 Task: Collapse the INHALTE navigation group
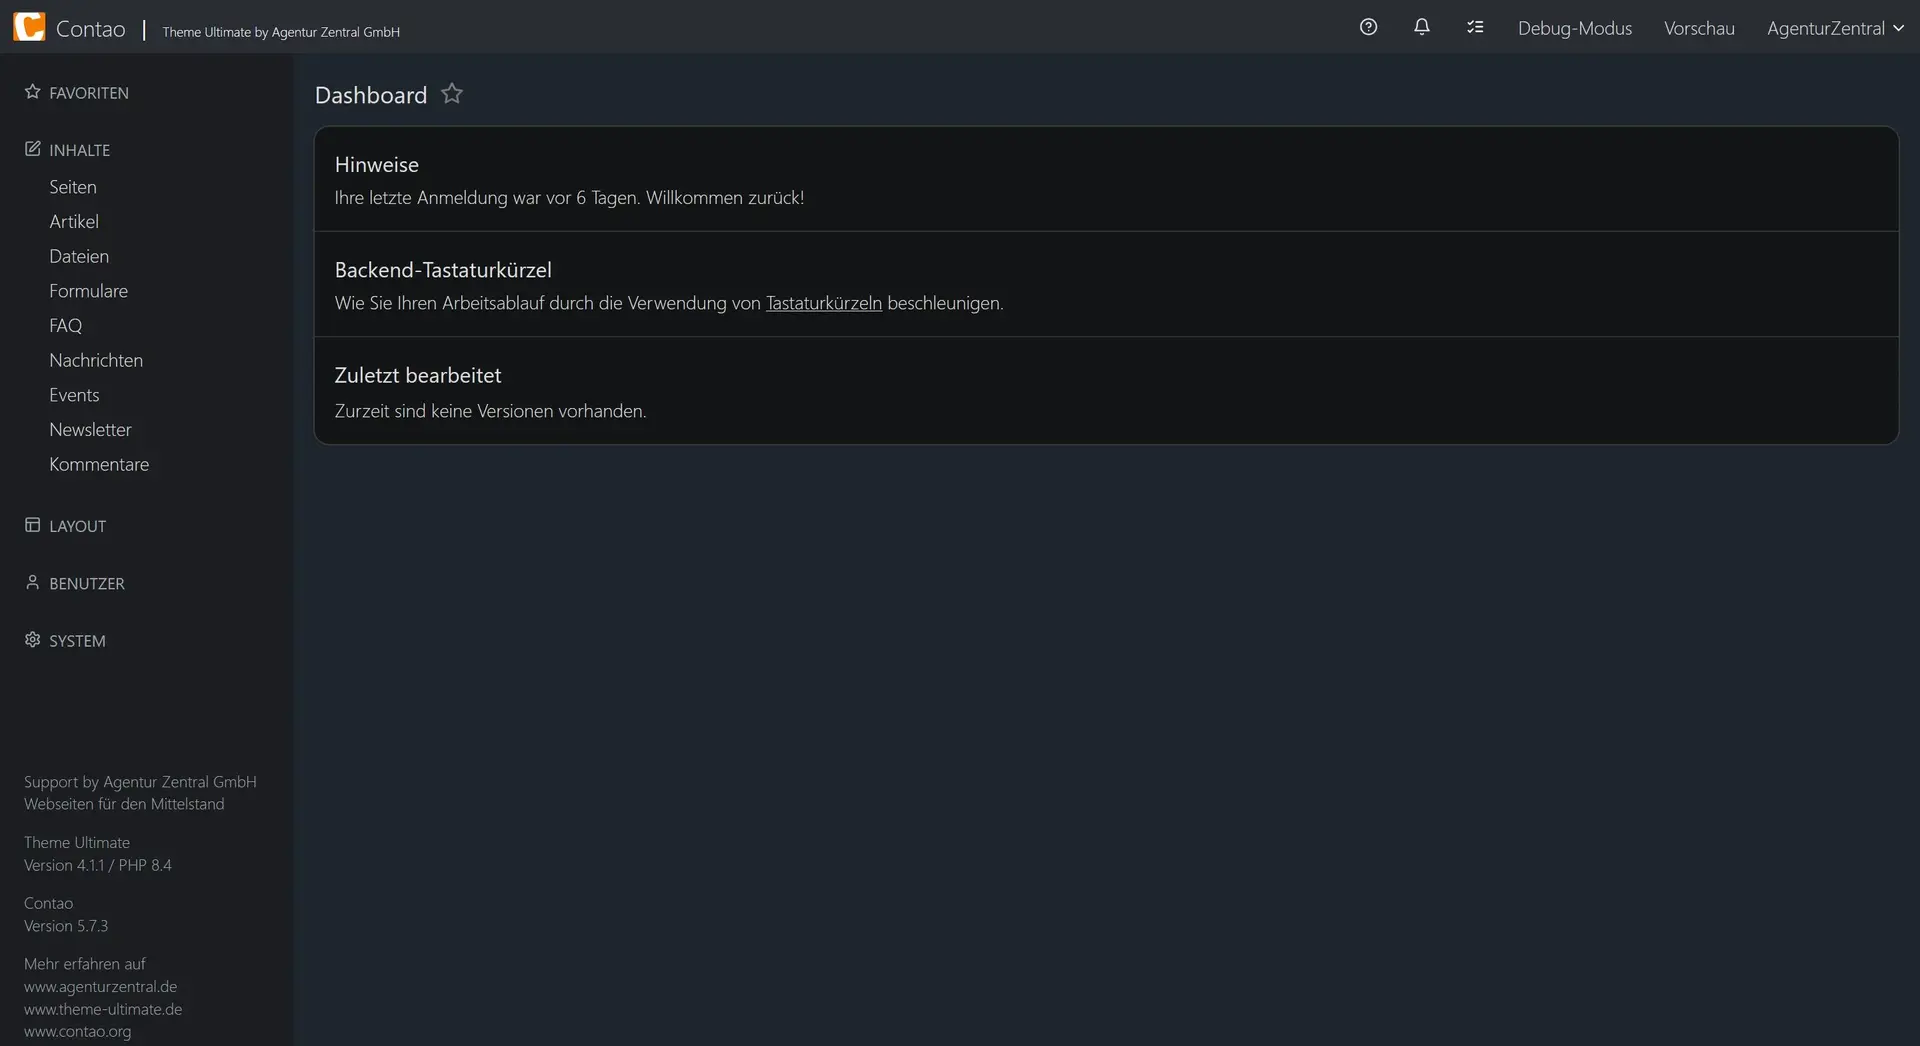(80, 150)
